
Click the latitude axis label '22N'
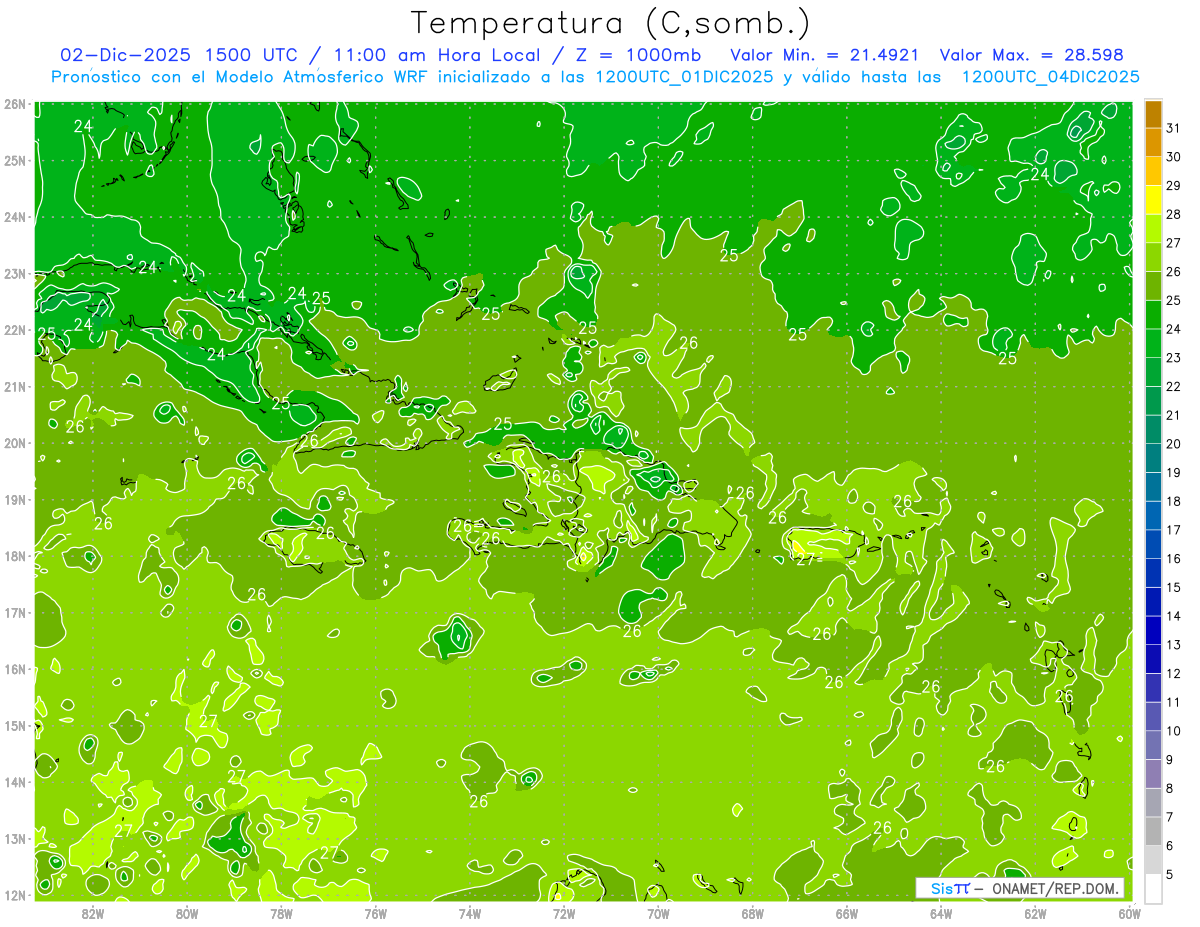click(x=14, y=330)
